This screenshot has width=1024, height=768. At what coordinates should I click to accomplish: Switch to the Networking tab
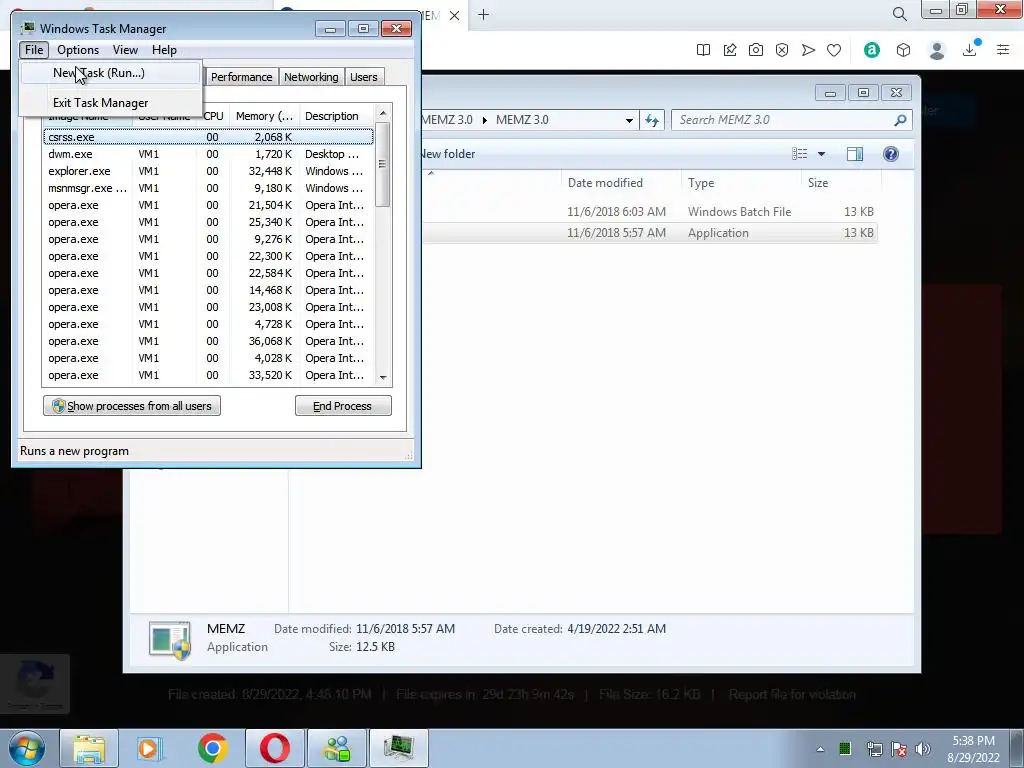click(311, 77)
